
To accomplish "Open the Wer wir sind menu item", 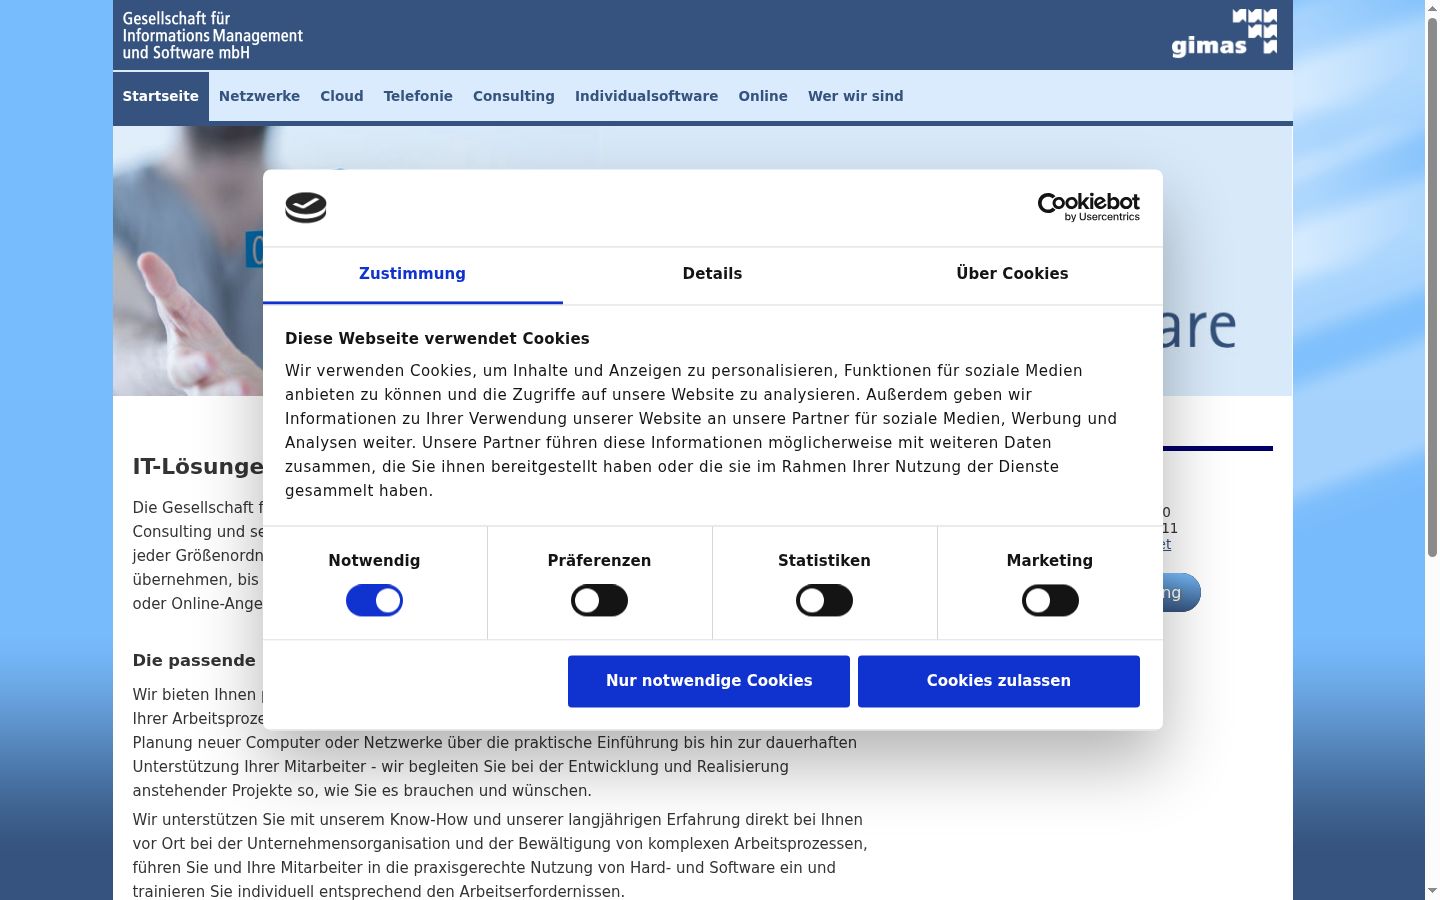I will [856, 96].
